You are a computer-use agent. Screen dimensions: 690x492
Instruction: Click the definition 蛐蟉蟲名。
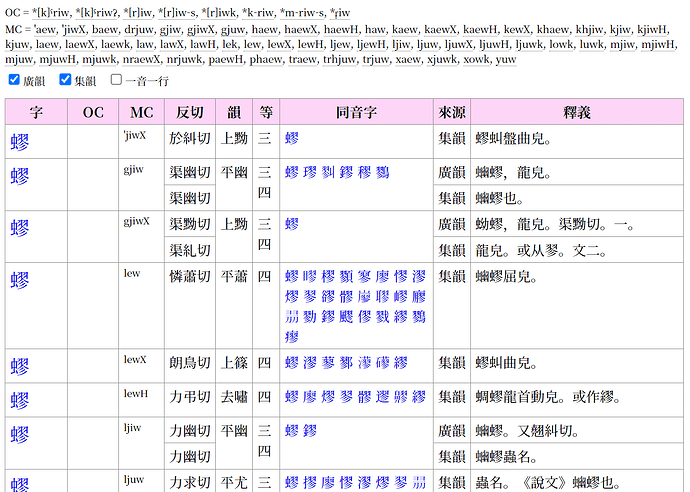506,457
